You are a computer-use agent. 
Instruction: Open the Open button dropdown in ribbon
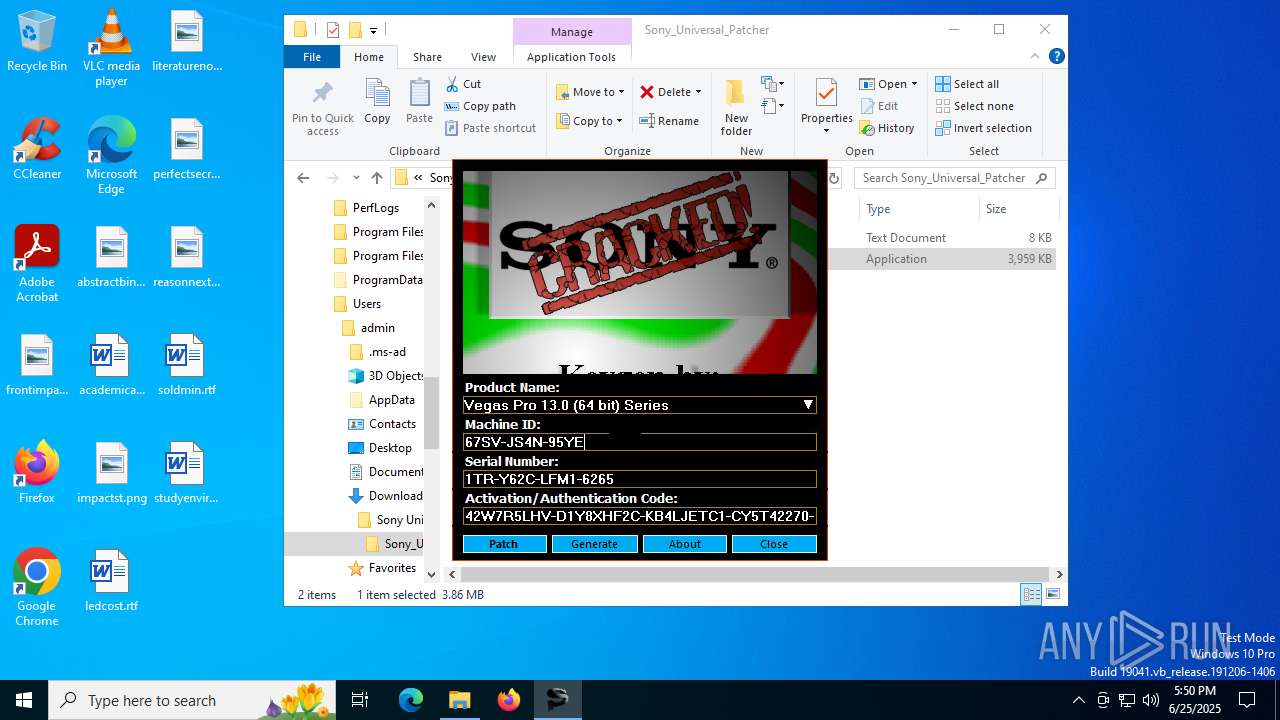913,84
